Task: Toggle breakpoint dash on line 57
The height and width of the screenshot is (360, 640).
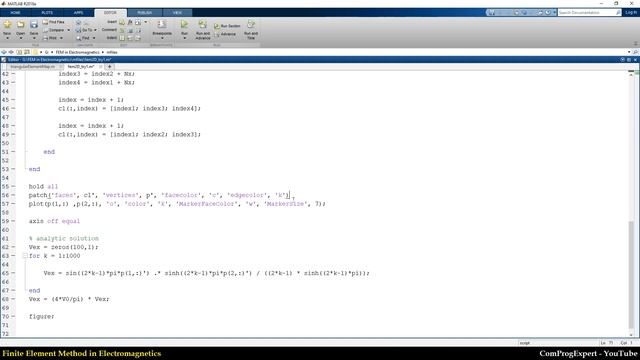Action: [x=13, y=204]
